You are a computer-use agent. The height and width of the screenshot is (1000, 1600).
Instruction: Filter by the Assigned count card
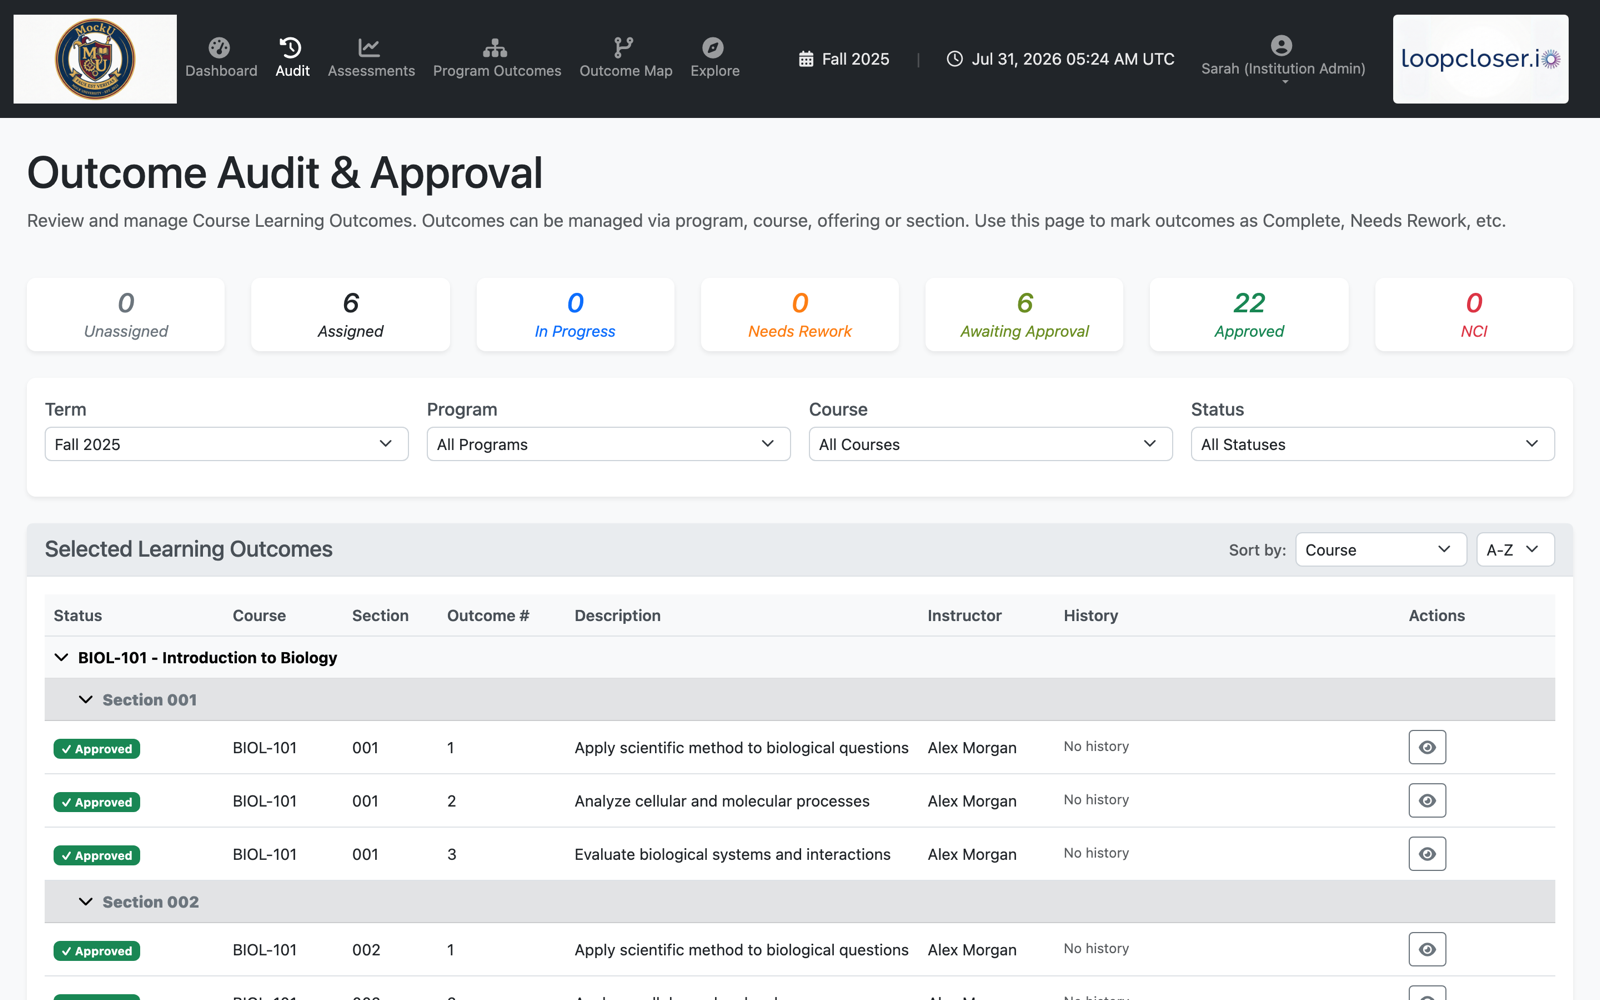tap(351, 315)
